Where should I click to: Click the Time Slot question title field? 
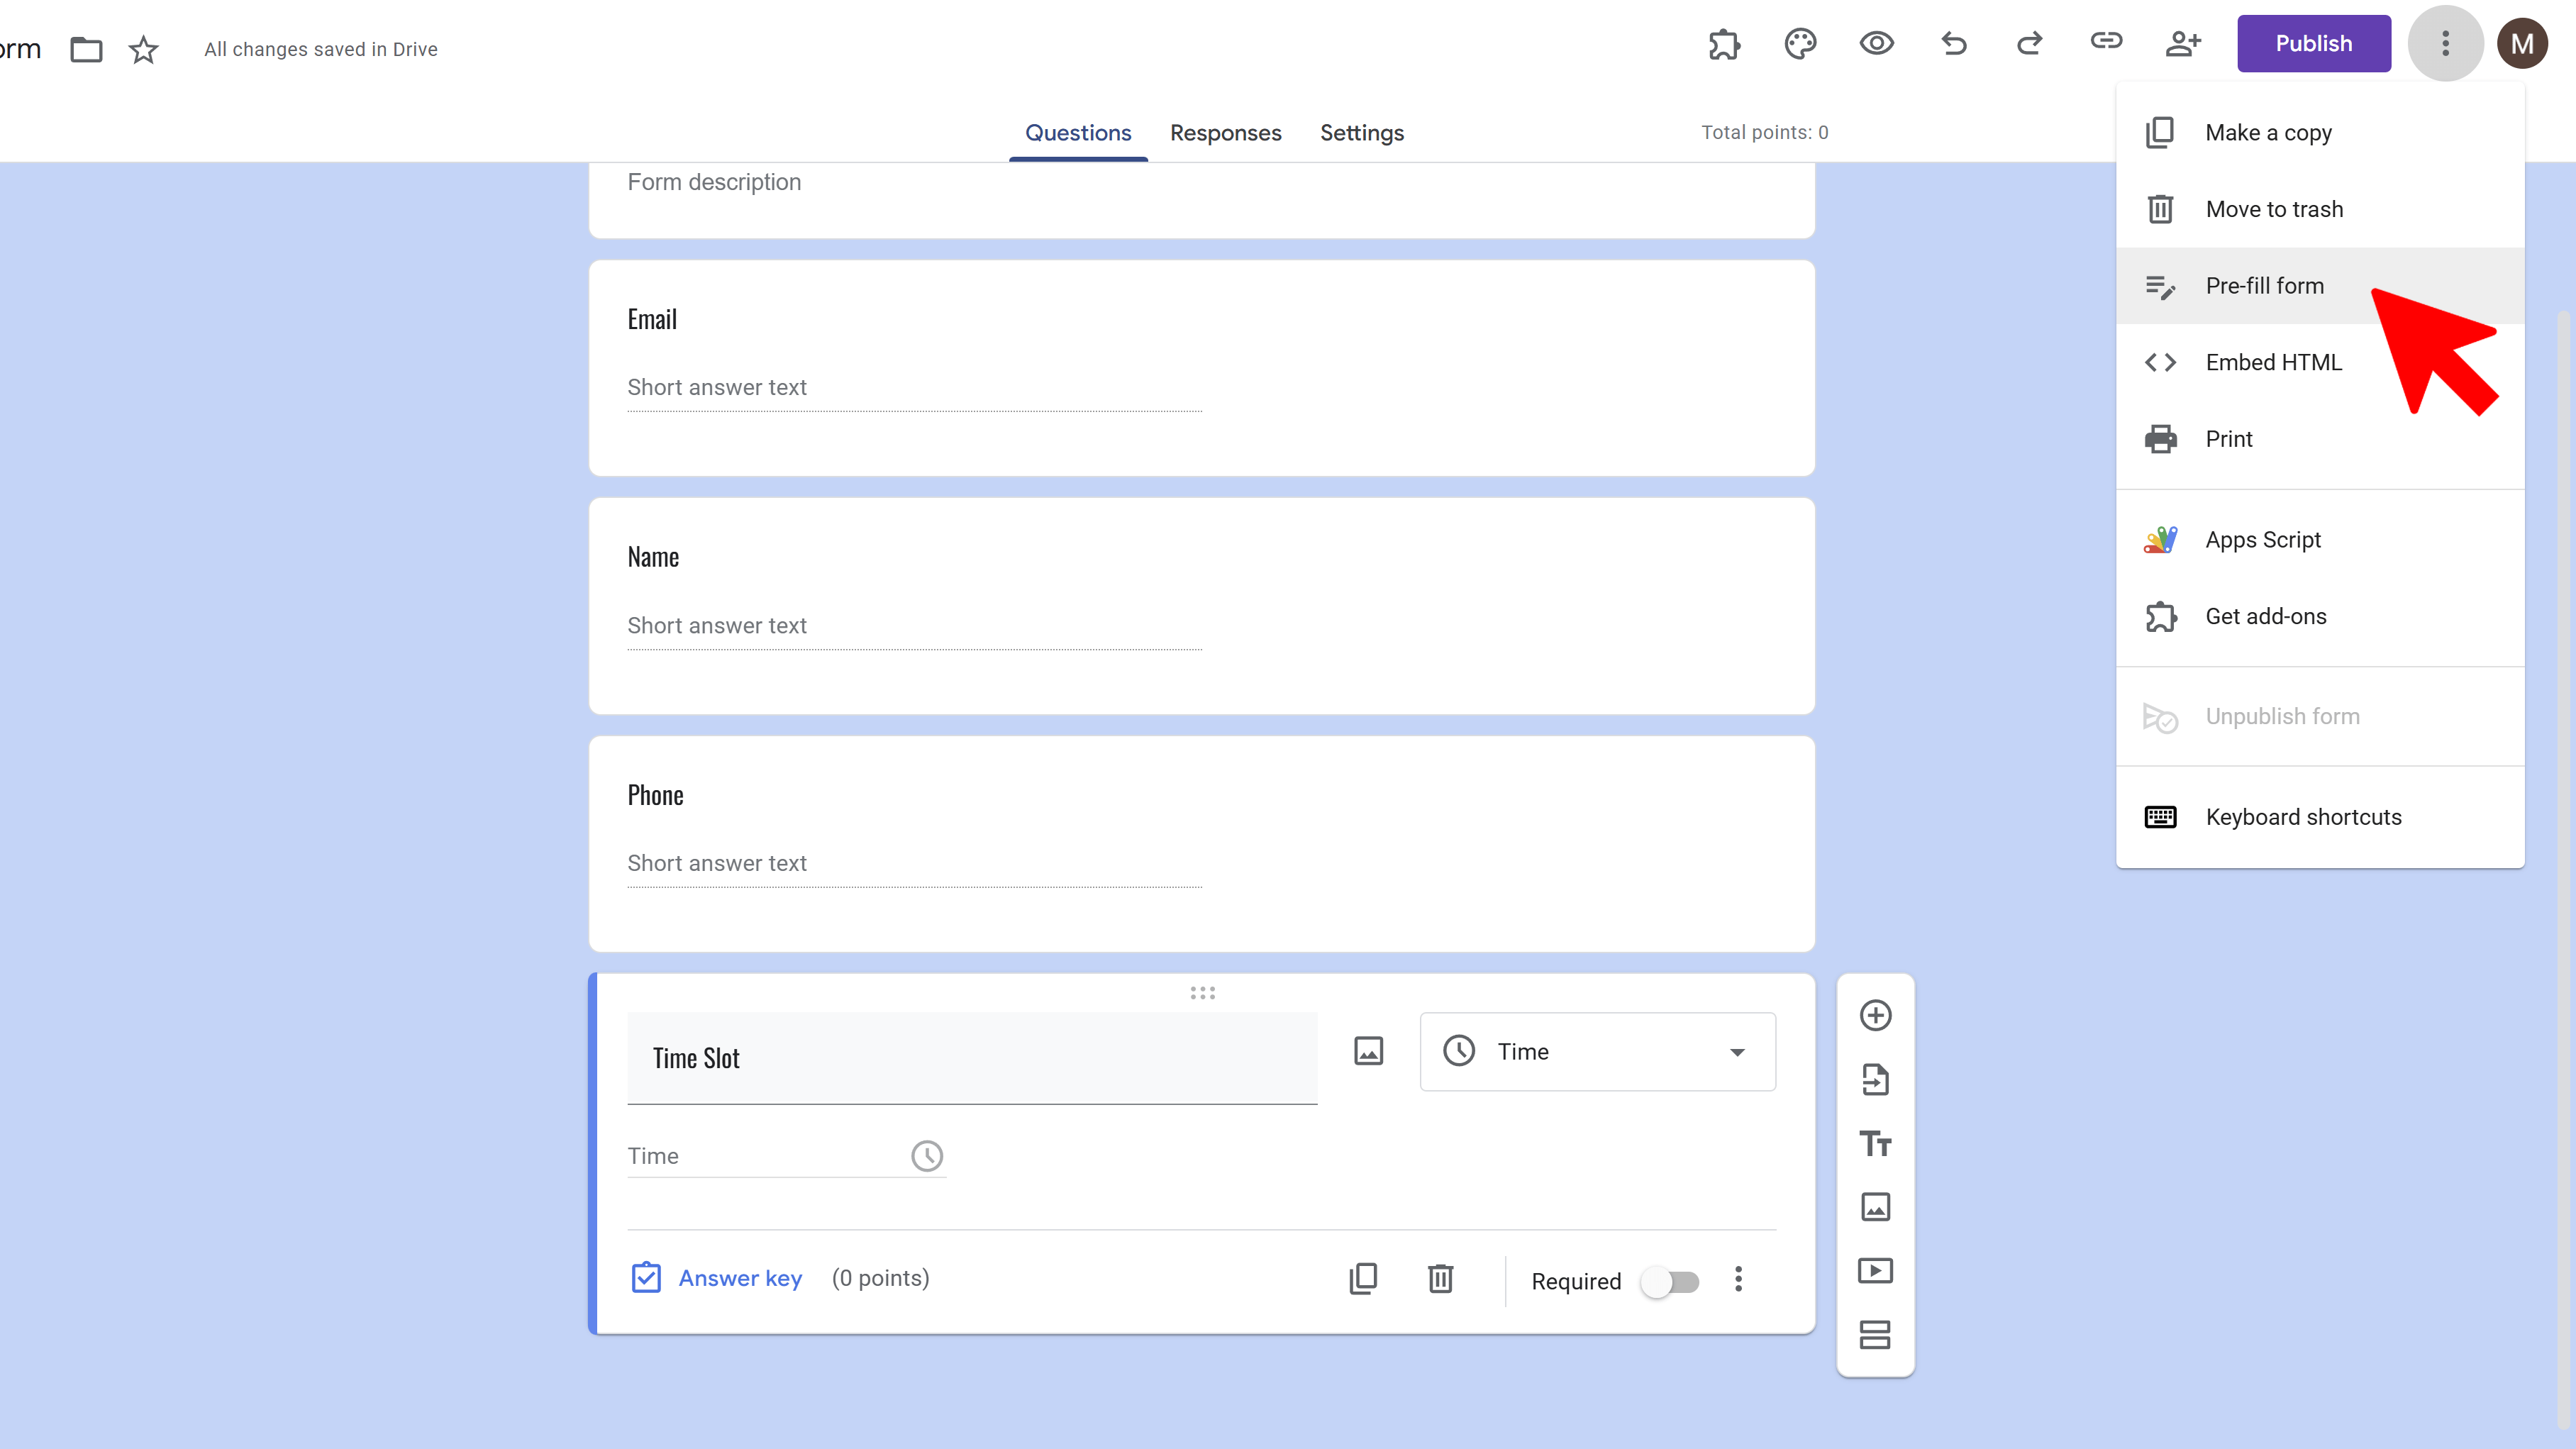click(971, 1058)
